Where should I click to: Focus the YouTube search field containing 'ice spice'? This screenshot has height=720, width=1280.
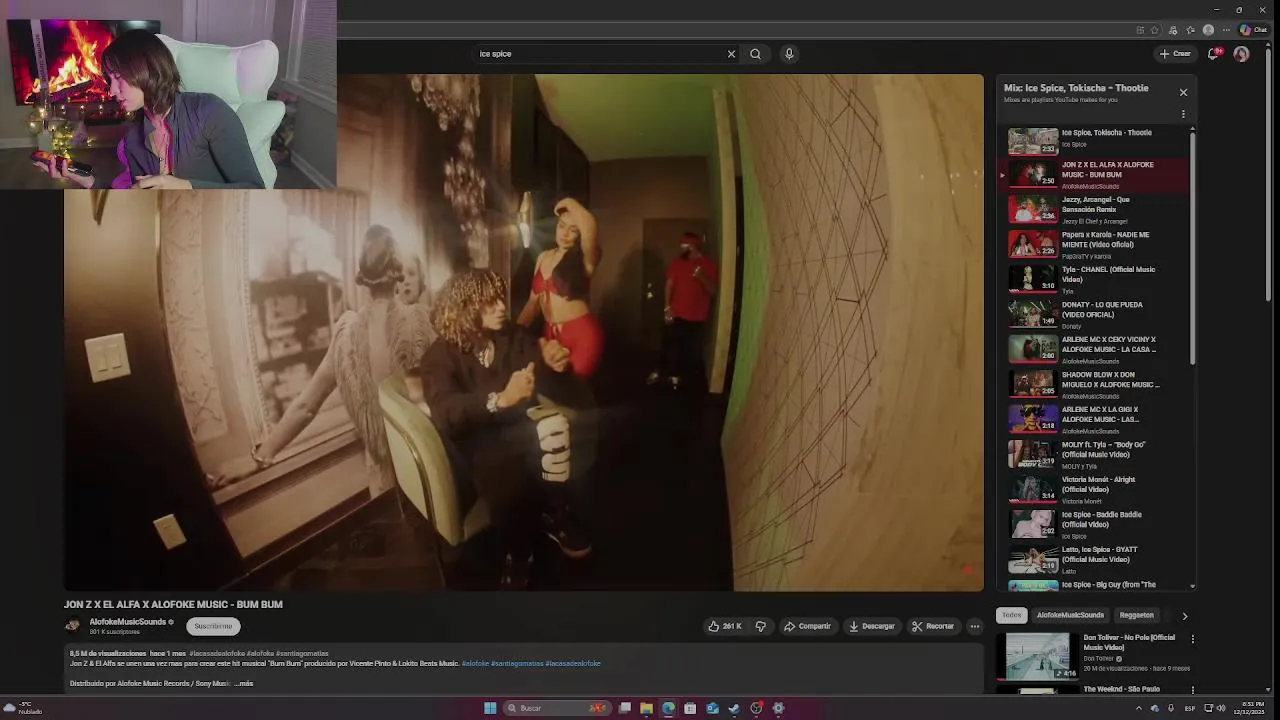[x=598, y=54]
